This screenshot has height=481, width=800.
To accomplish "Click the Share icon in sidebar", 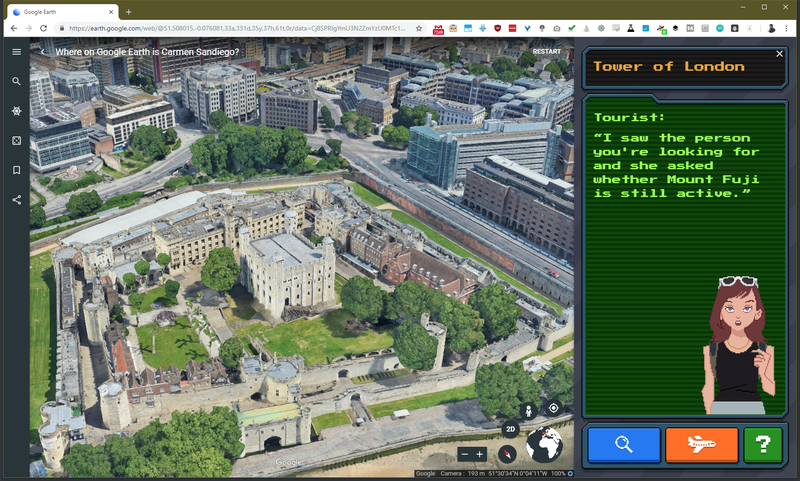I will point(16,199).
